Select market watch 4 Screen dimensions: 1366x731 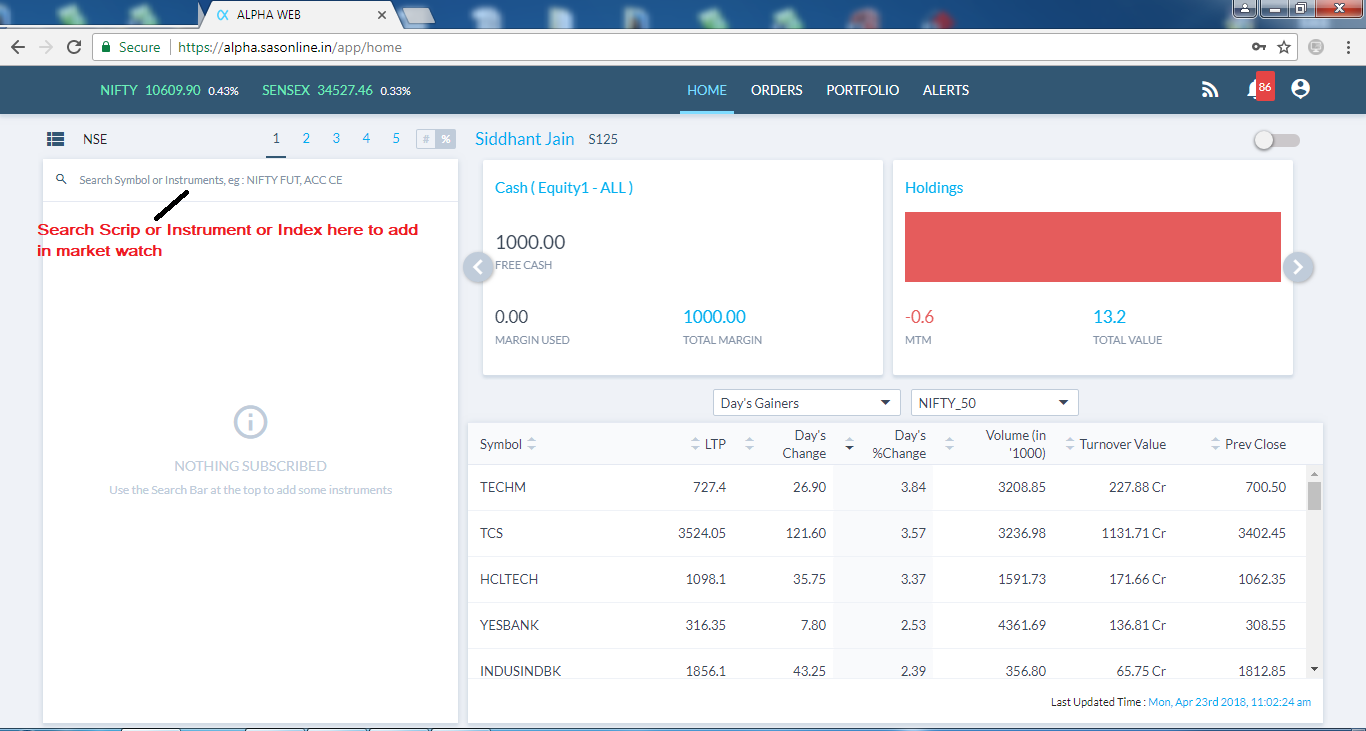click(366, 139)
